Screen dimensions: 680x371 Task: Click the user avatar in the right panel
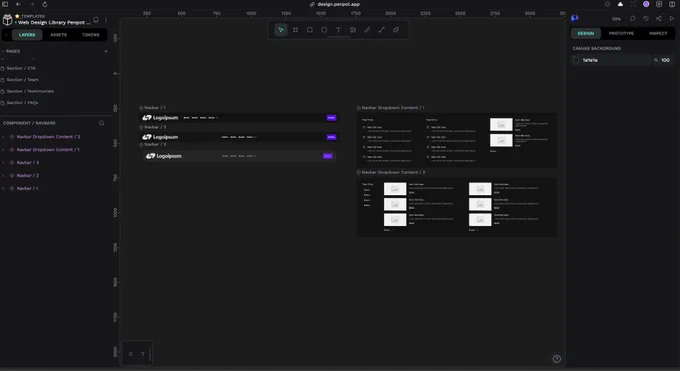point(575,18)
